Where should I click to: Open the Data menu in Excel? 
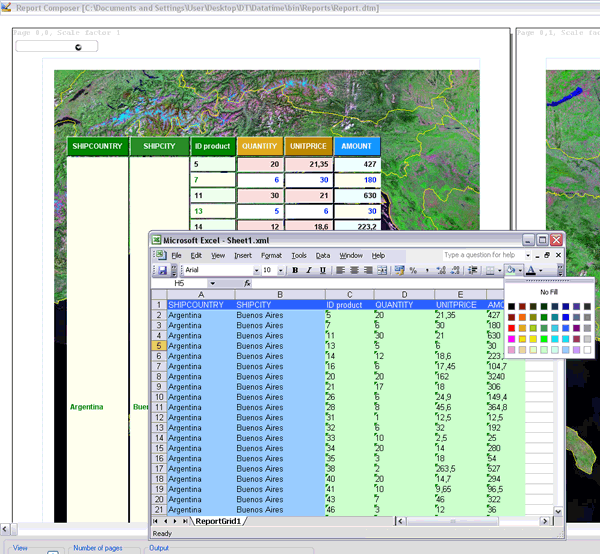tap(323, 256)
